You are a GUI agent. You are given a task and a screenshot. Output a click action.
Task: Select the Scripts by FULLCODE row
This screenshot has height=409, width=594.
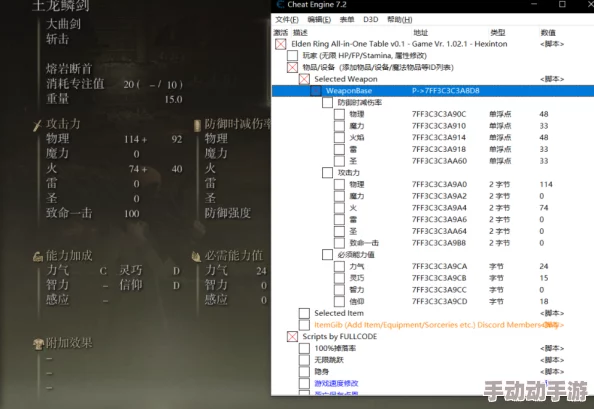(339, 337)
